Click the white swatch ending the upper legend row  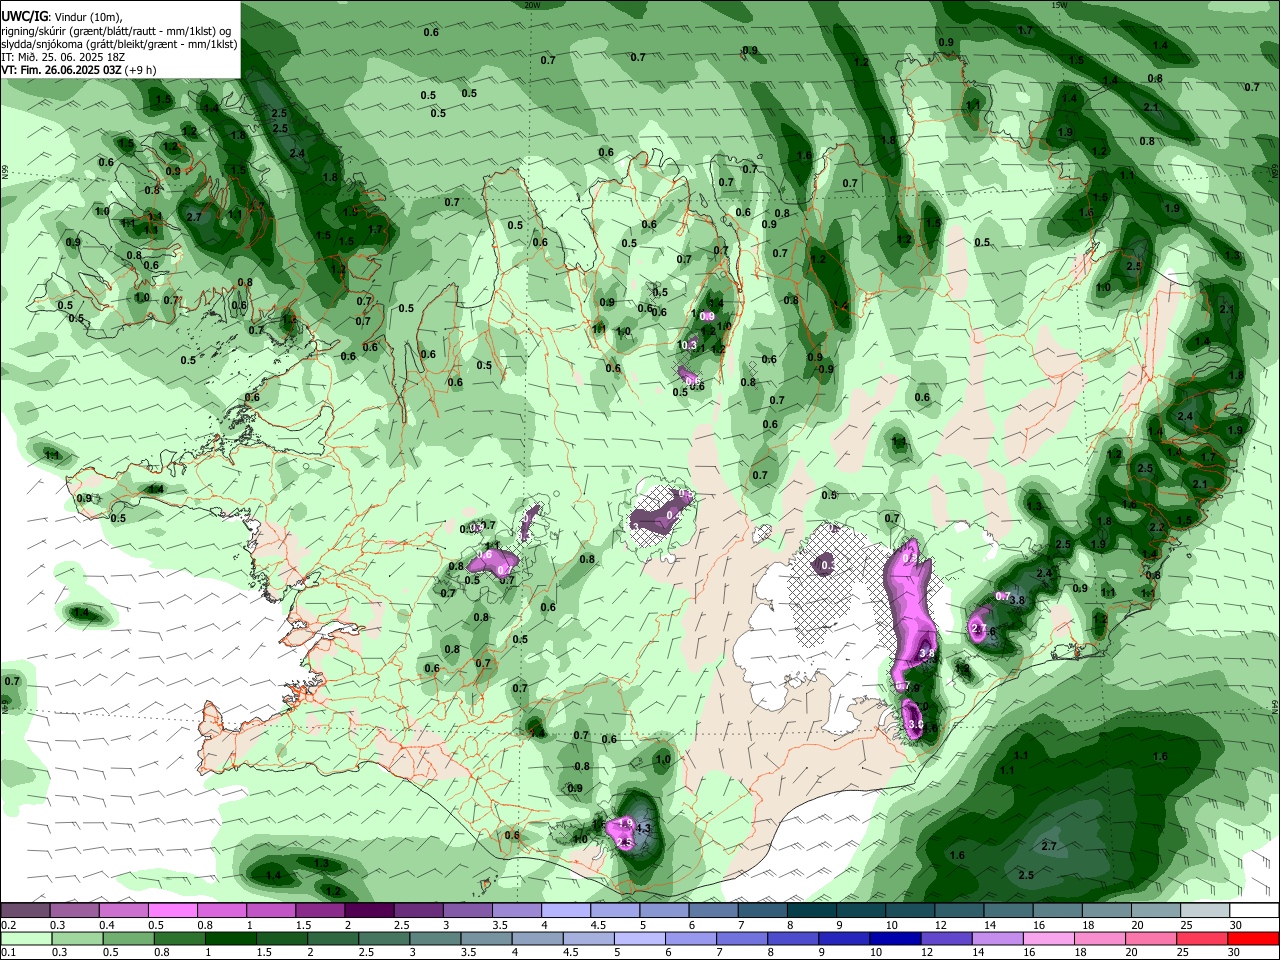(1254, 911)
